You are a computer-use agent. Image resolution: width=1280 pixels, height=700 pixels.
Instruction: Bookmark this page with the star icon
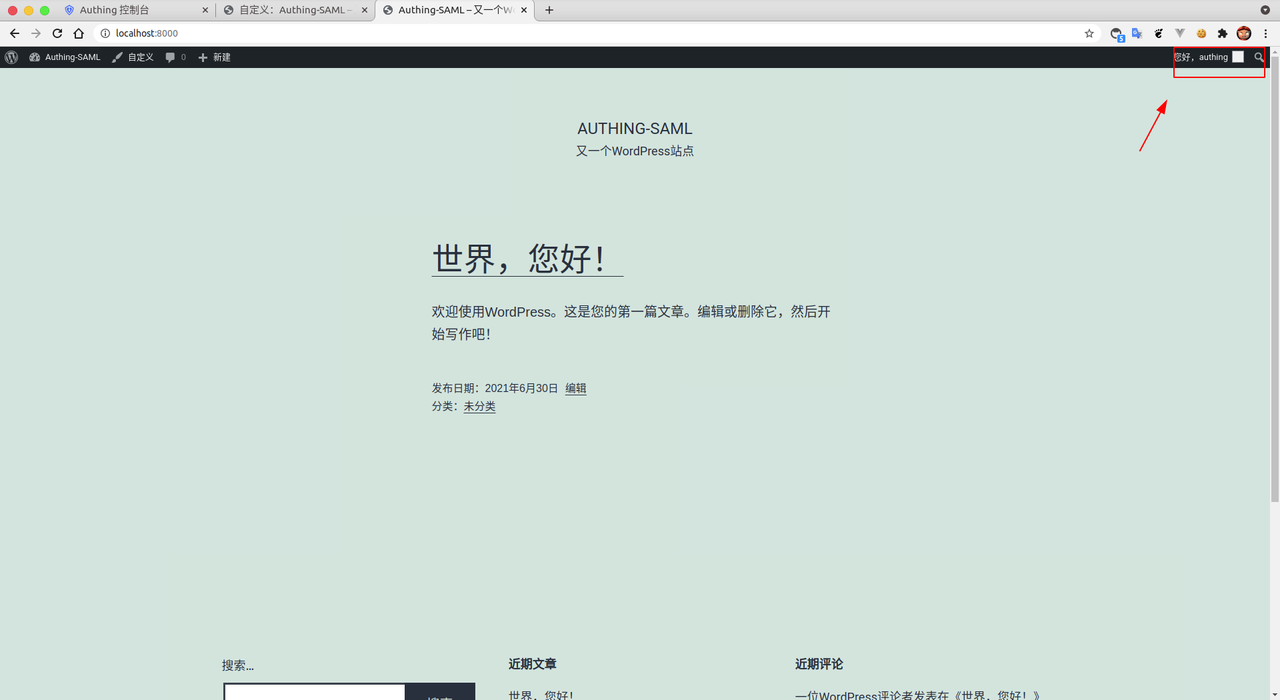1089,33
